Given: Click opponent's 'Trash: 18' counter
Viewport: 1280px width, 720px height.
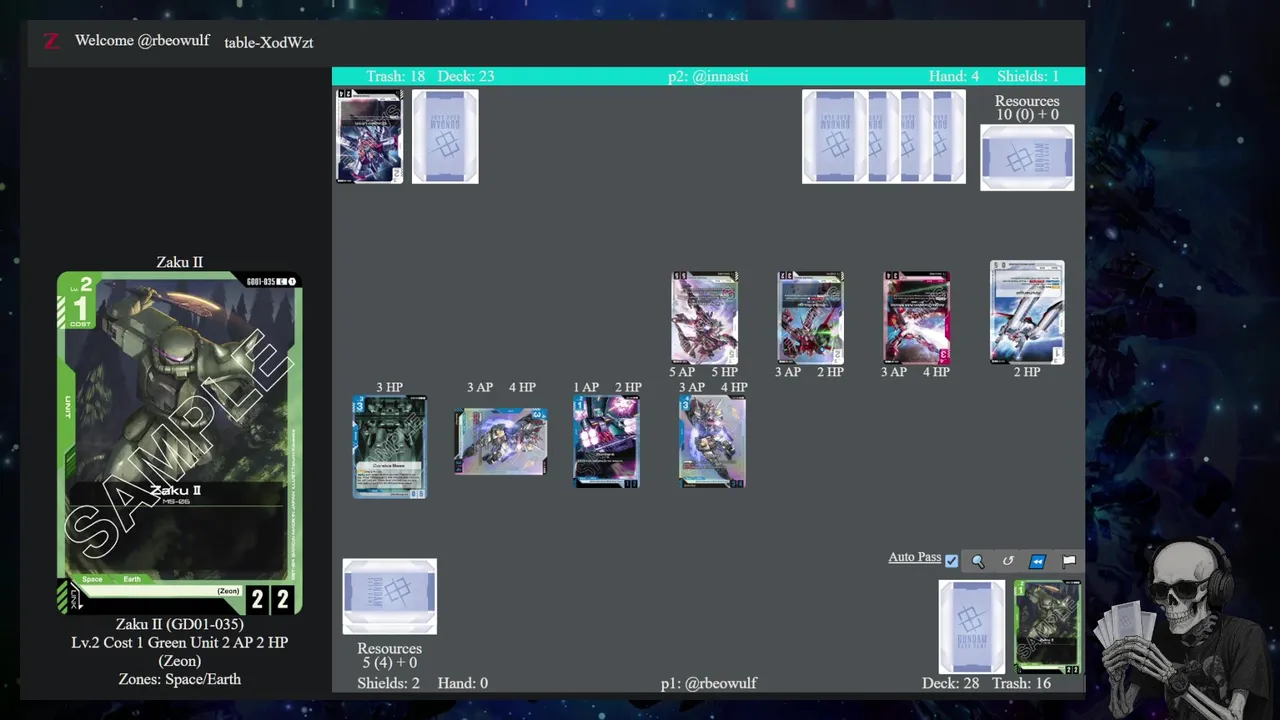Looking at the screenshot, I should pyautogui.click(x=395, y=76).
